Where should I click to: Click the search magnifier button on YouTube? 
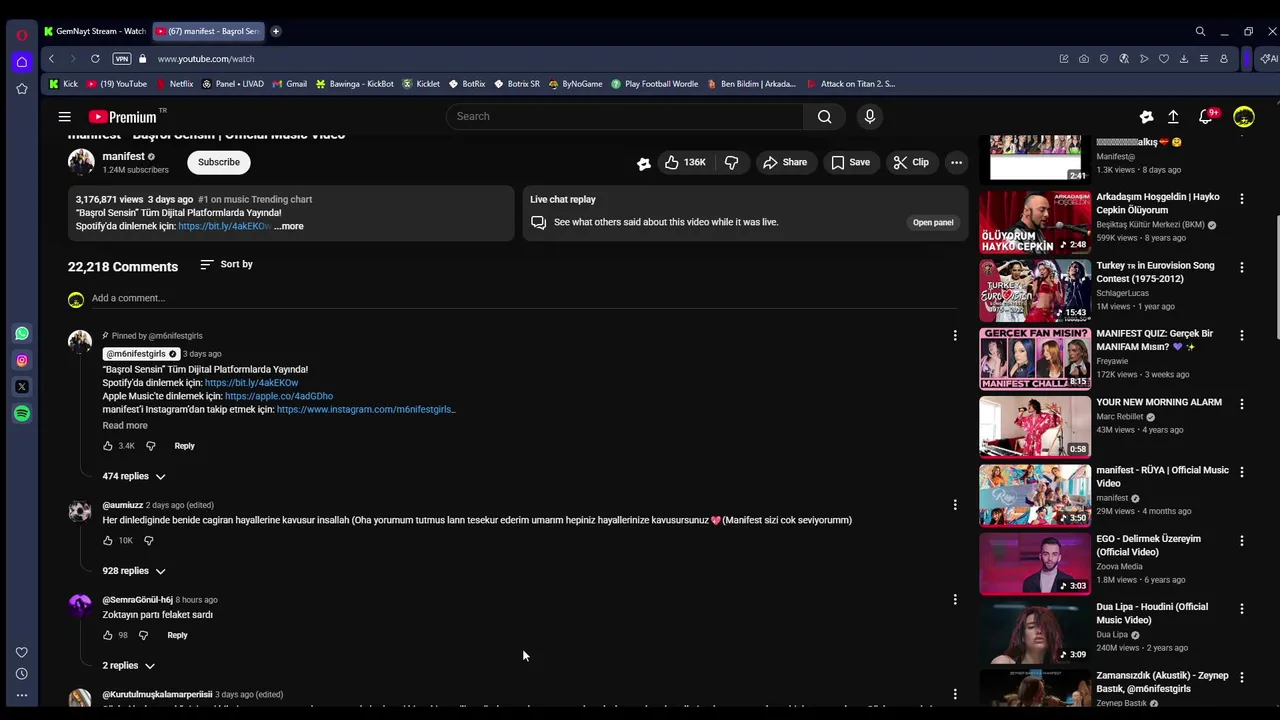click(824, 117)
